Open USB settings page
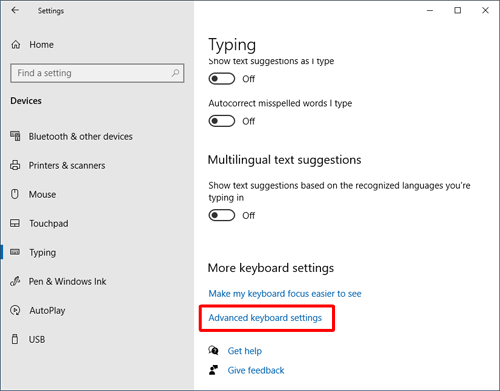 tap(37, 340)
